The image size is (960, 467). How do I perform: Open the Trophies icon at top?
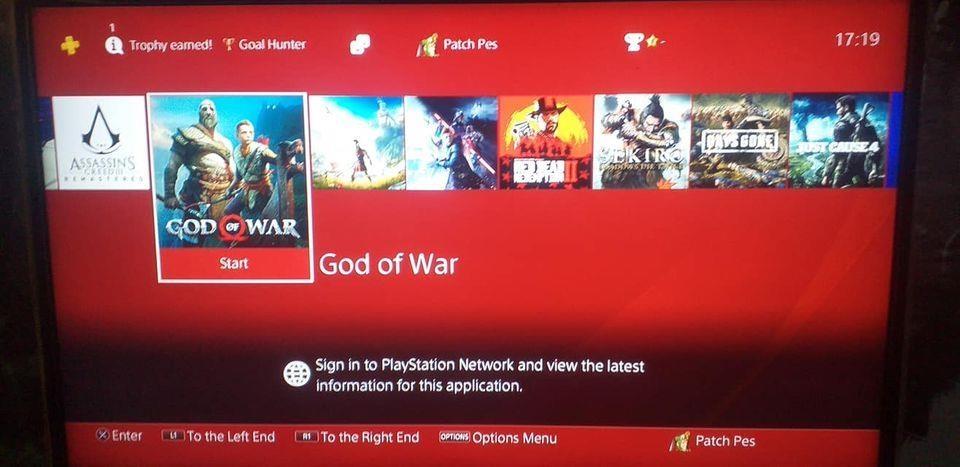point(641,42)
